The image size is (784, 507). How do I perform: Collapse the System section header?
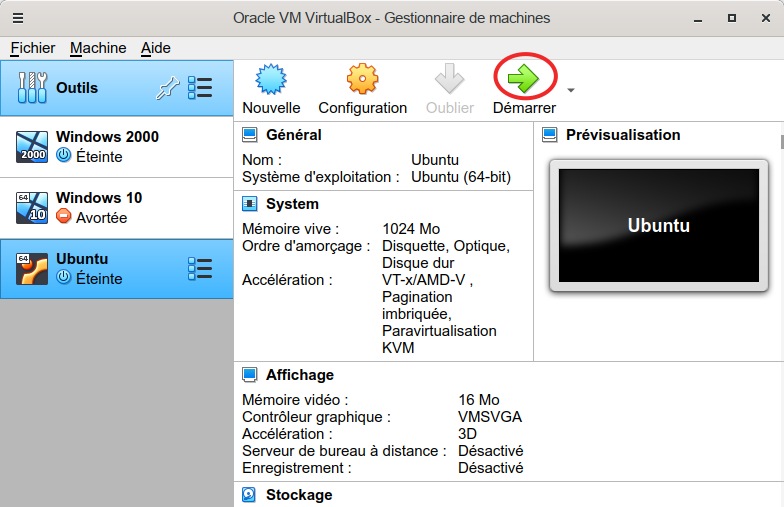point(292,204)
